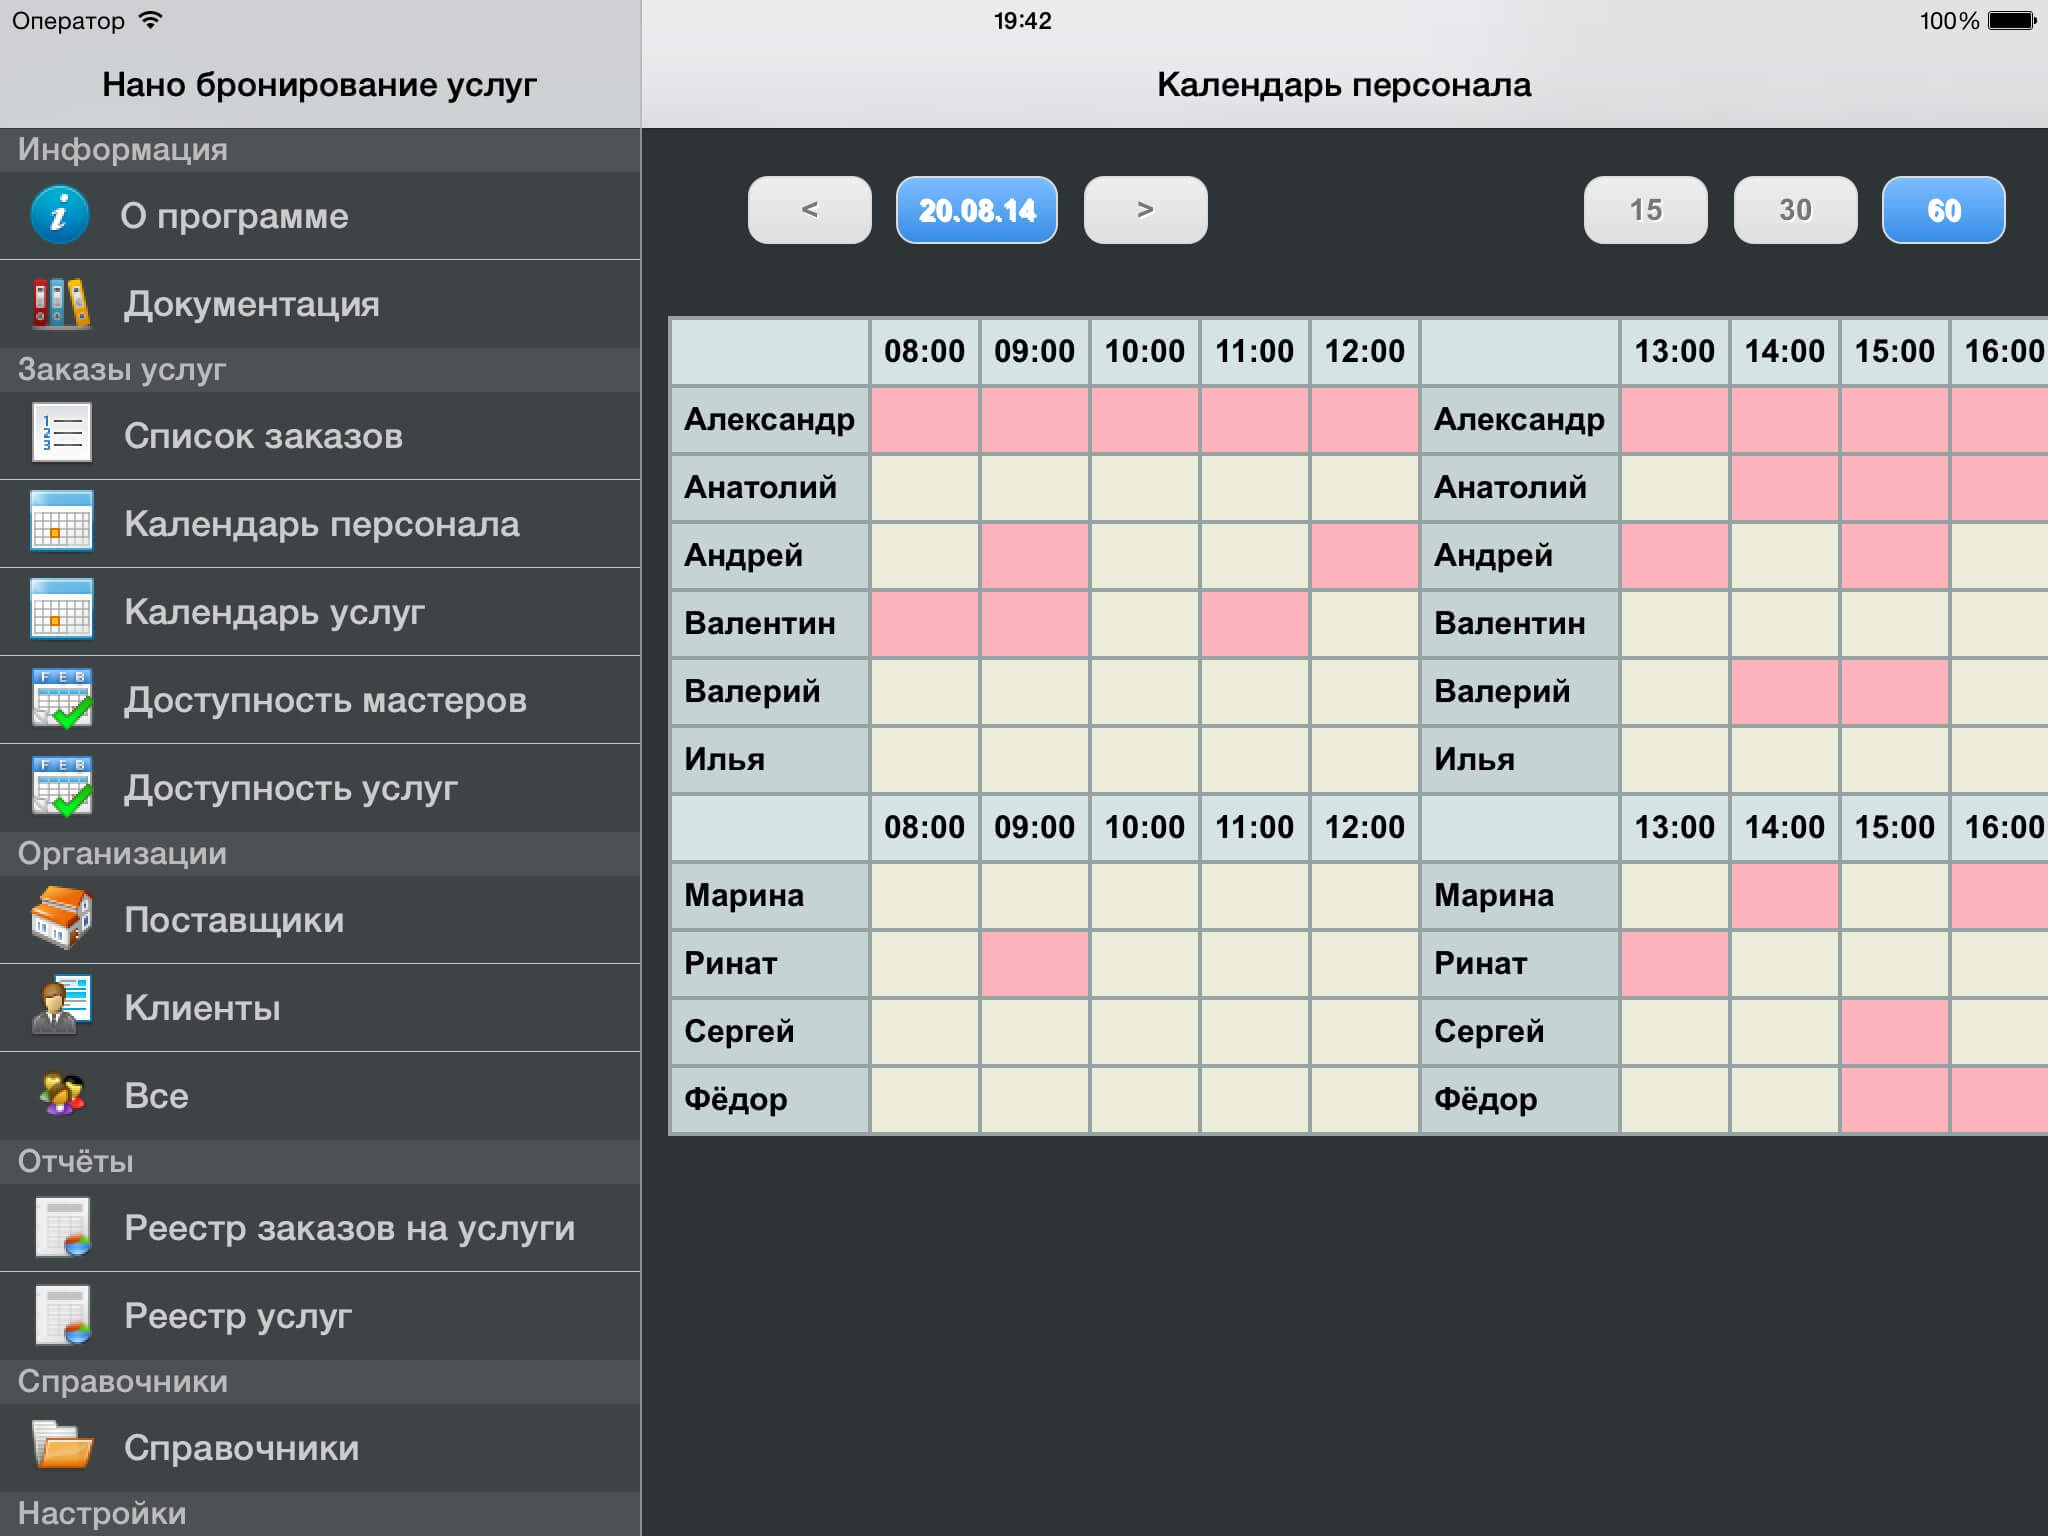Open Master availability checkmark calendar icon

coord(61,699)
